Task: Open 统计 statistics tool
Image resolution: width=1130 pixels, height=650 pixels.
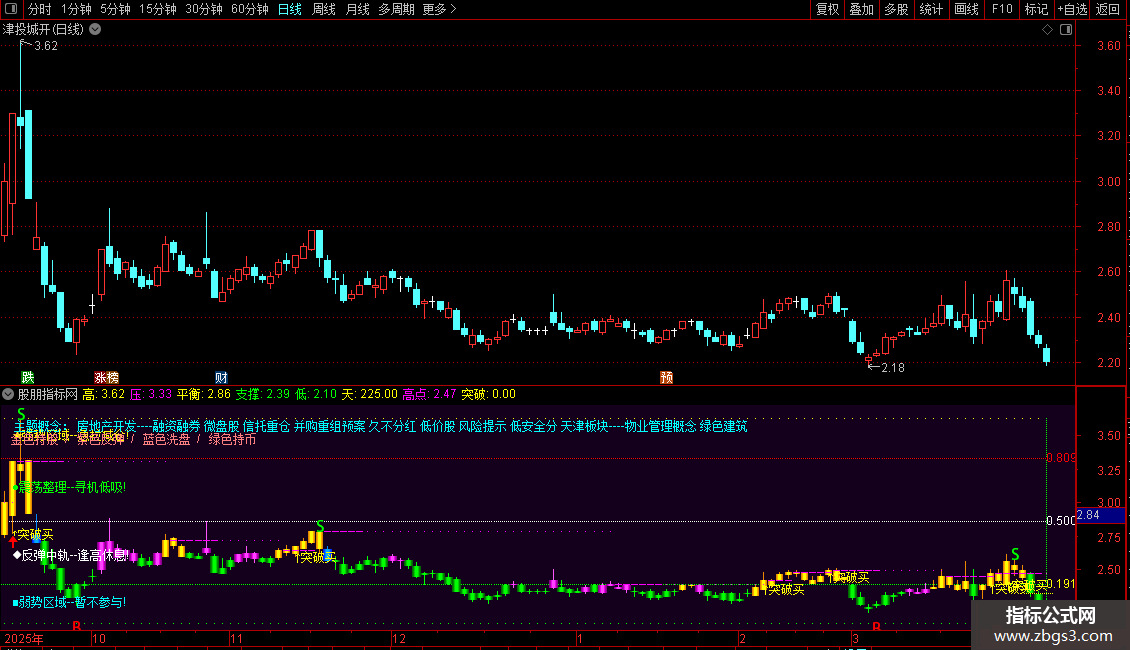Action: pos(931,10)
